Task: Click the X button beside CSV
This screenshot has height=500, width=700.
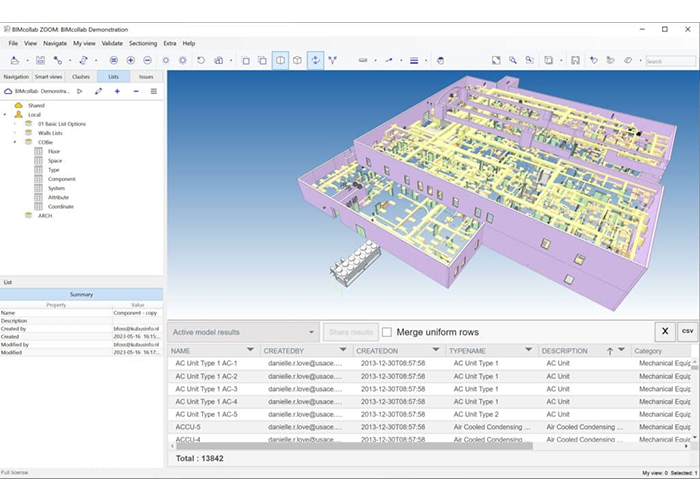Action: pyautogui.click(x=664, y=331)
